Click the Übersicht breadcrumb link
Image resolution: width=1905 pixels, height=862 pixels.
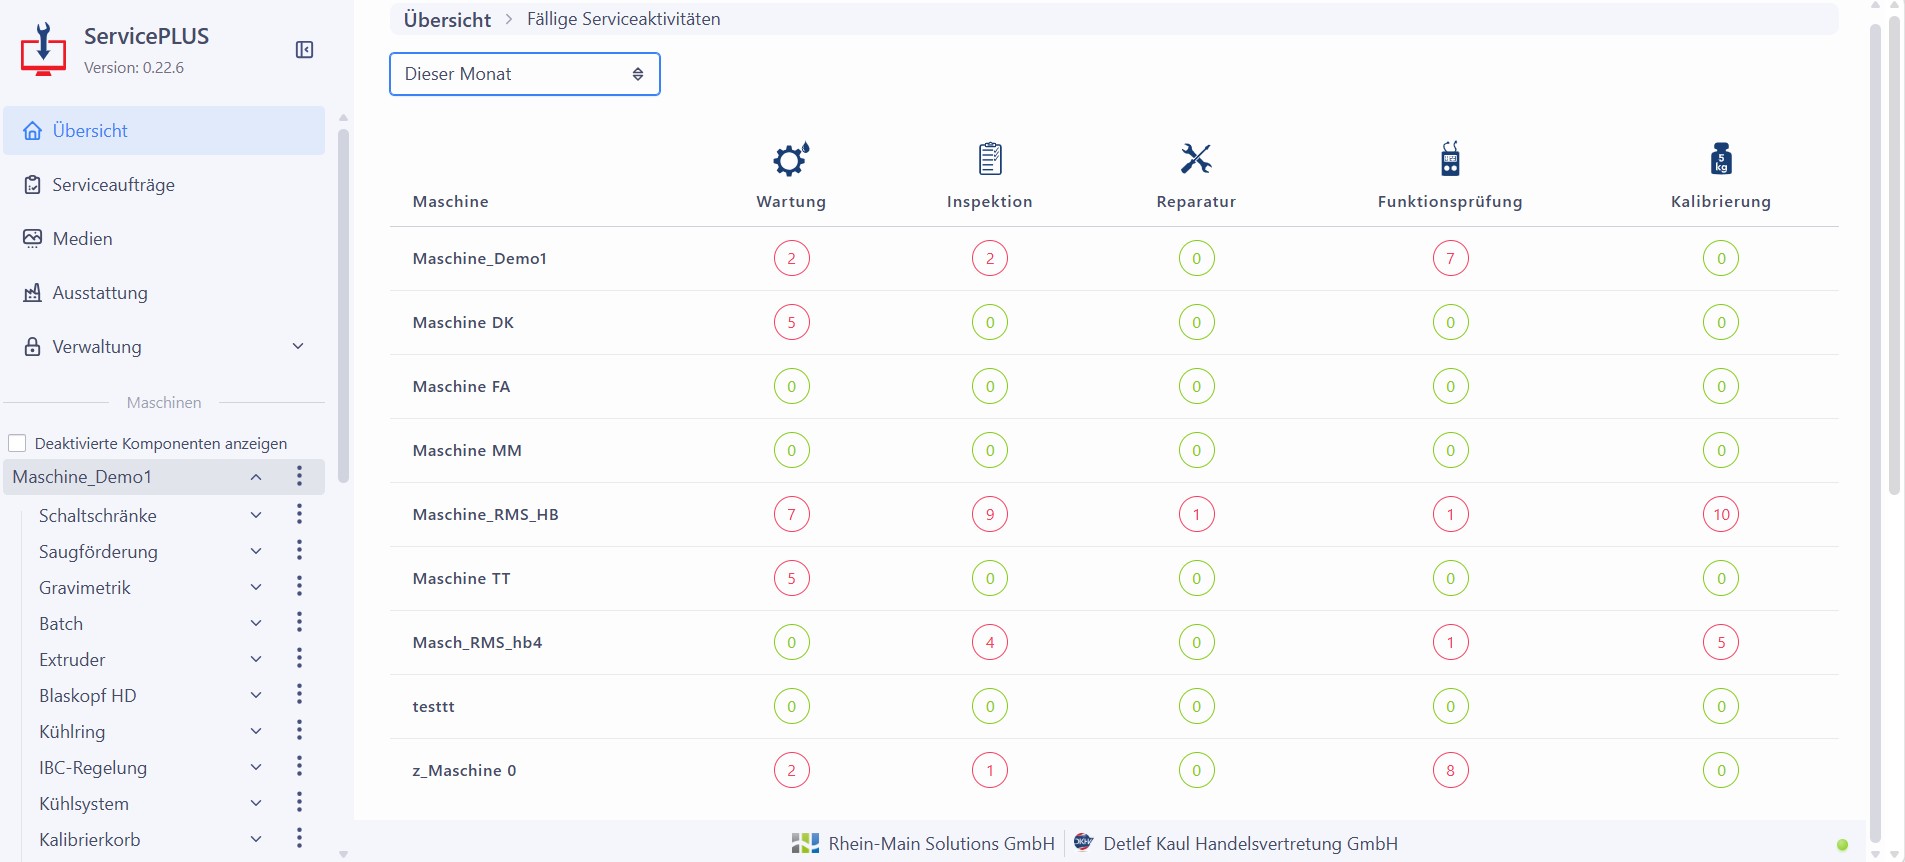tap(447, 19)
